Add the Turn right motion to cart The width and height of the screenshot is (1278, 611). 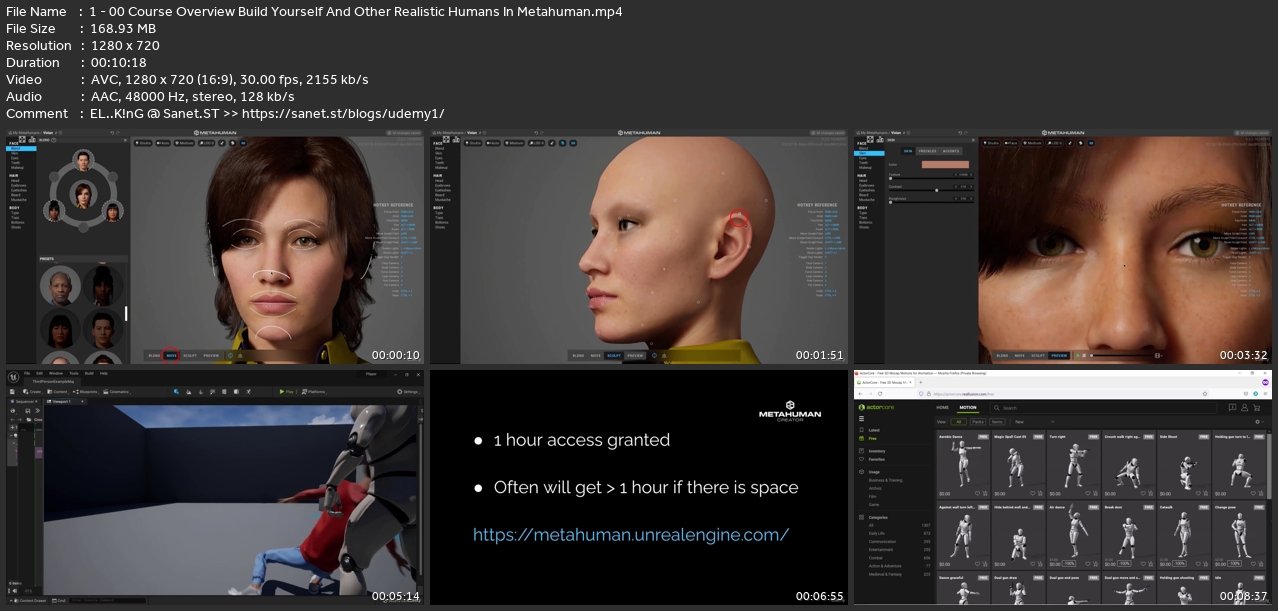[1095, 493]
